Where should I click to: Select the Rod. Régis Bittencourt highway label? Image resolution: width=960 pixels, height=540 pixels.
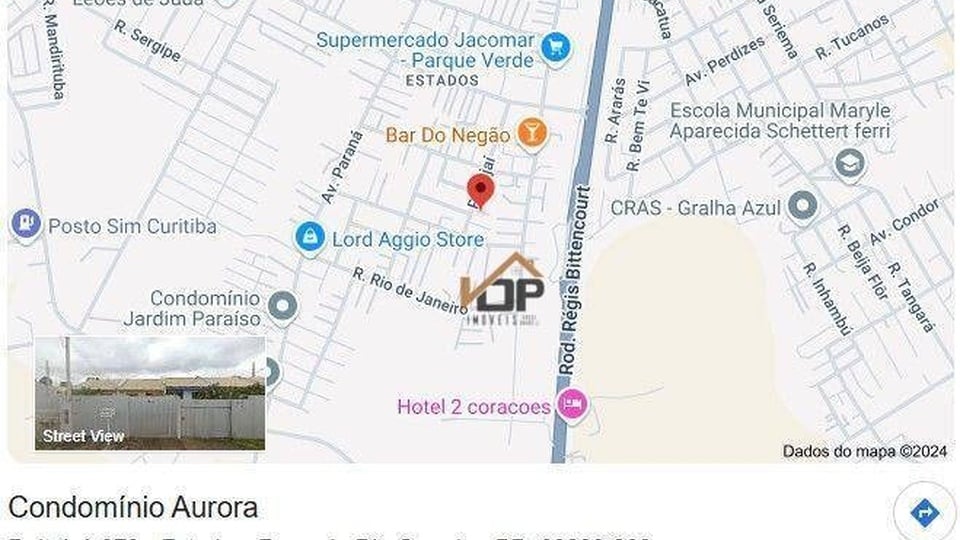(576, 280)
